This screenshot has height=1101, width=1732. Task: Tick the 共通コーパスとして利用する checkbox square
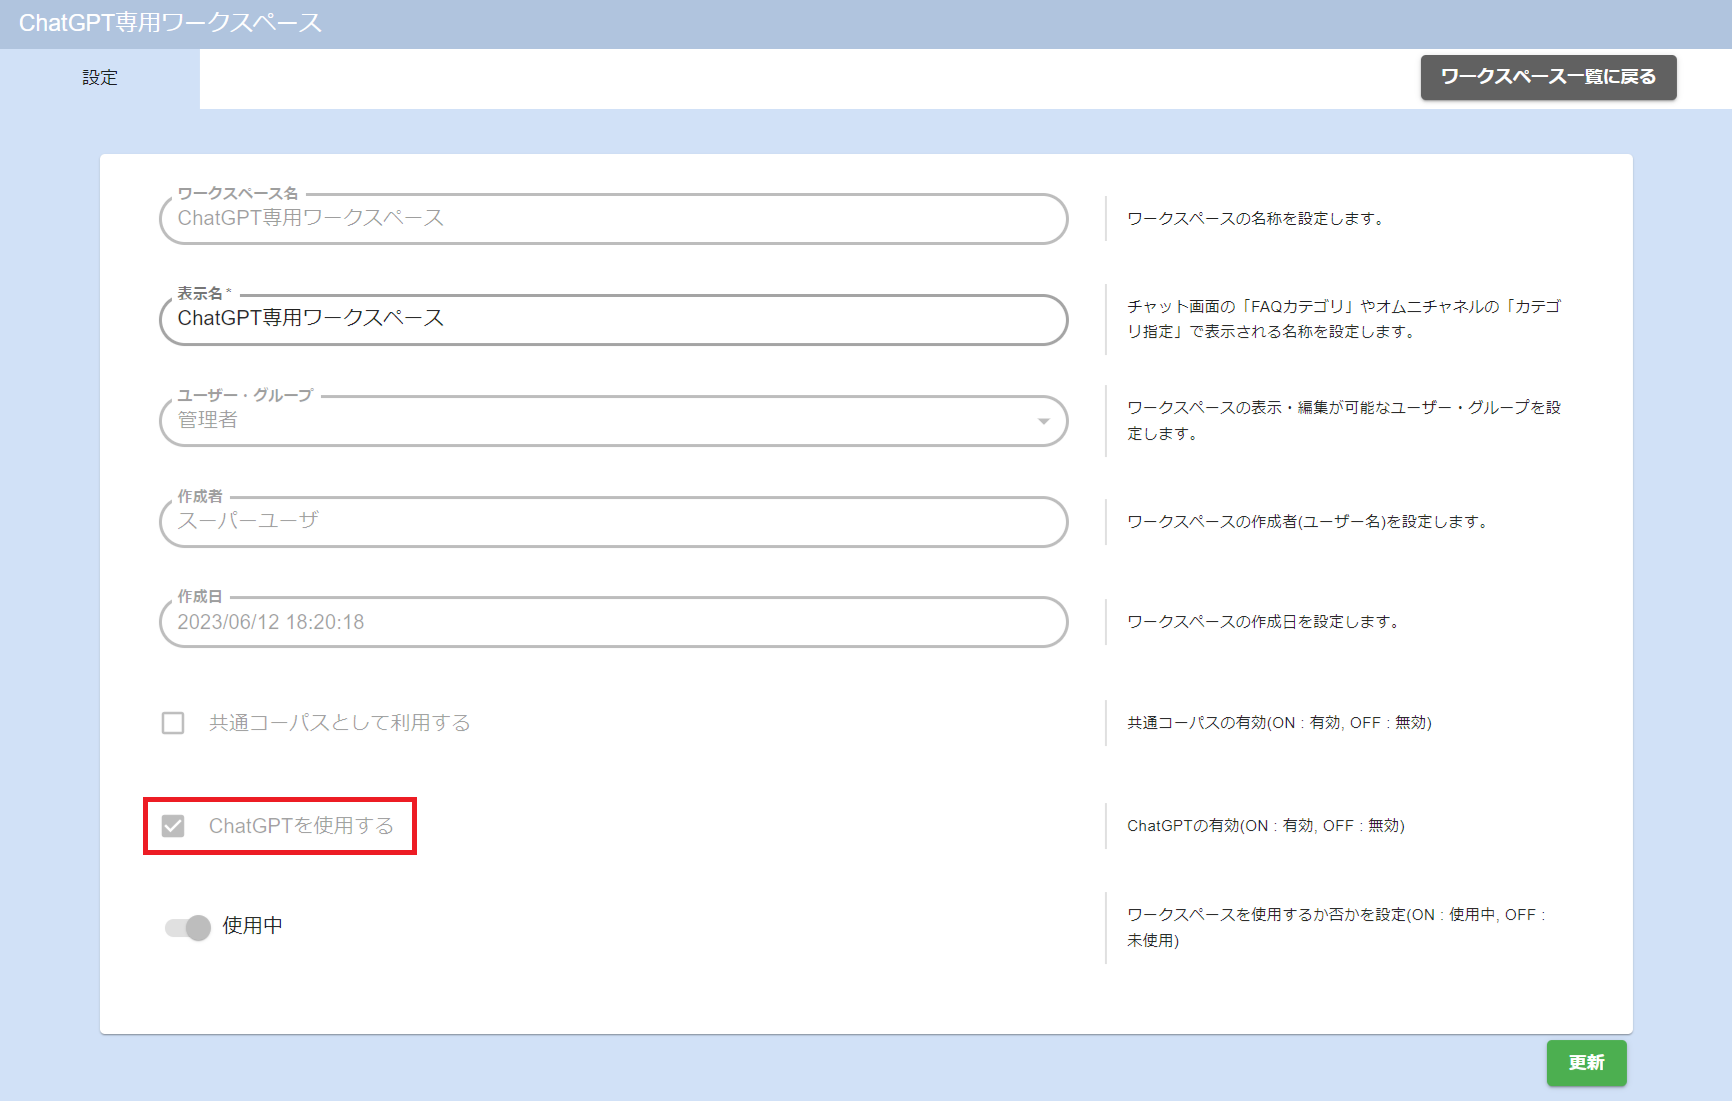point(173,723)
